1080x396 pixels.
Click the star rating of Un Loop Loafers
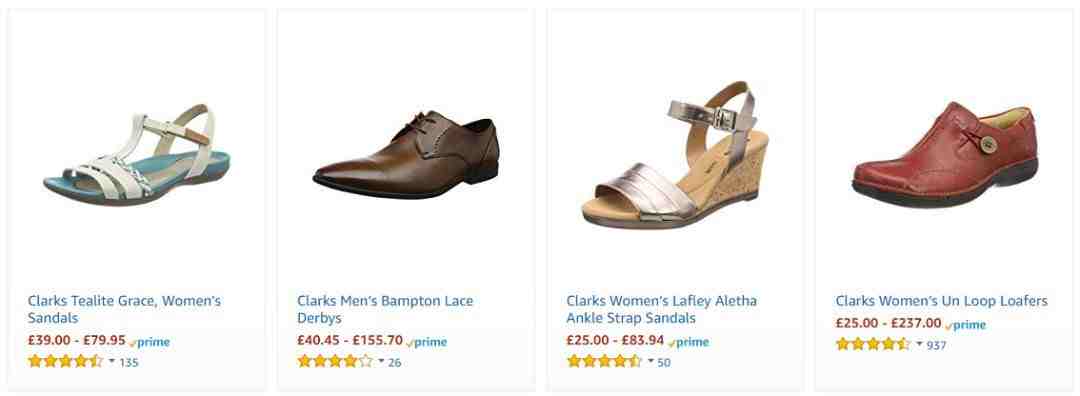[873, 344]
